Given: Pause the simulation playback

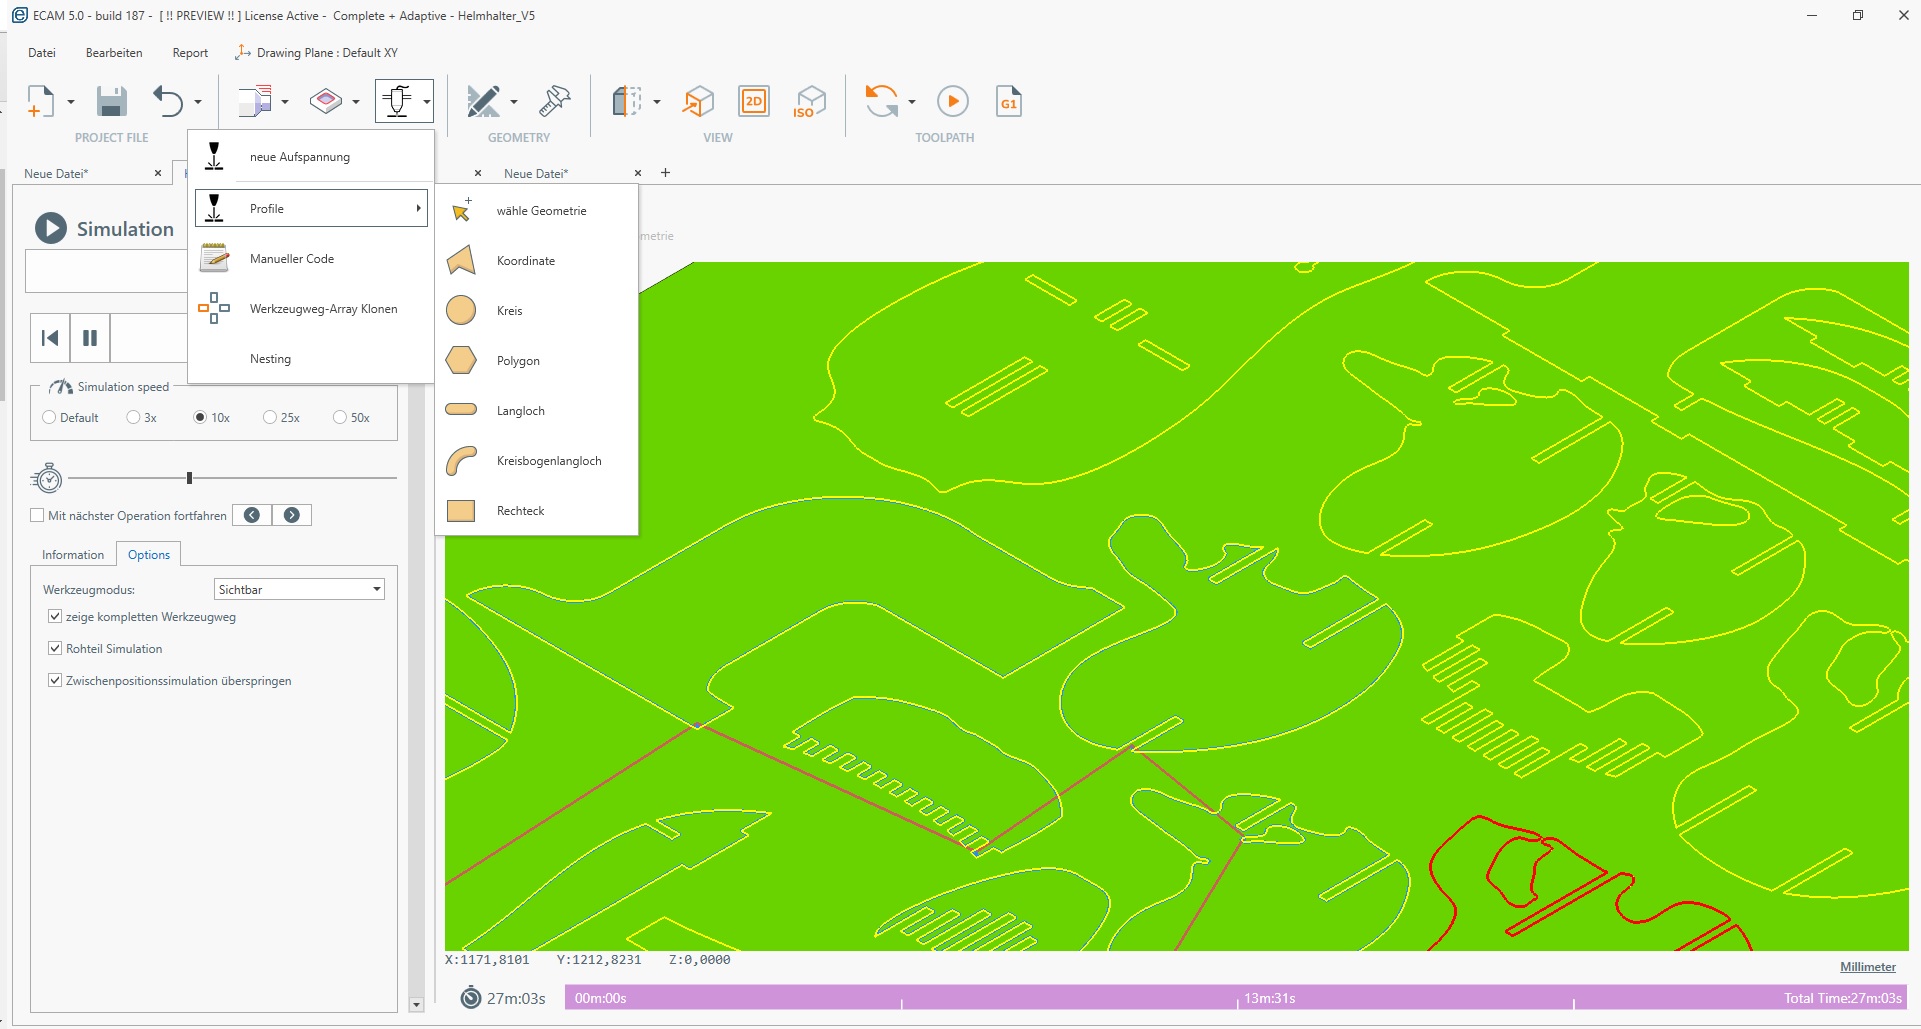Looking at the screenshot, I should point(90,338).
